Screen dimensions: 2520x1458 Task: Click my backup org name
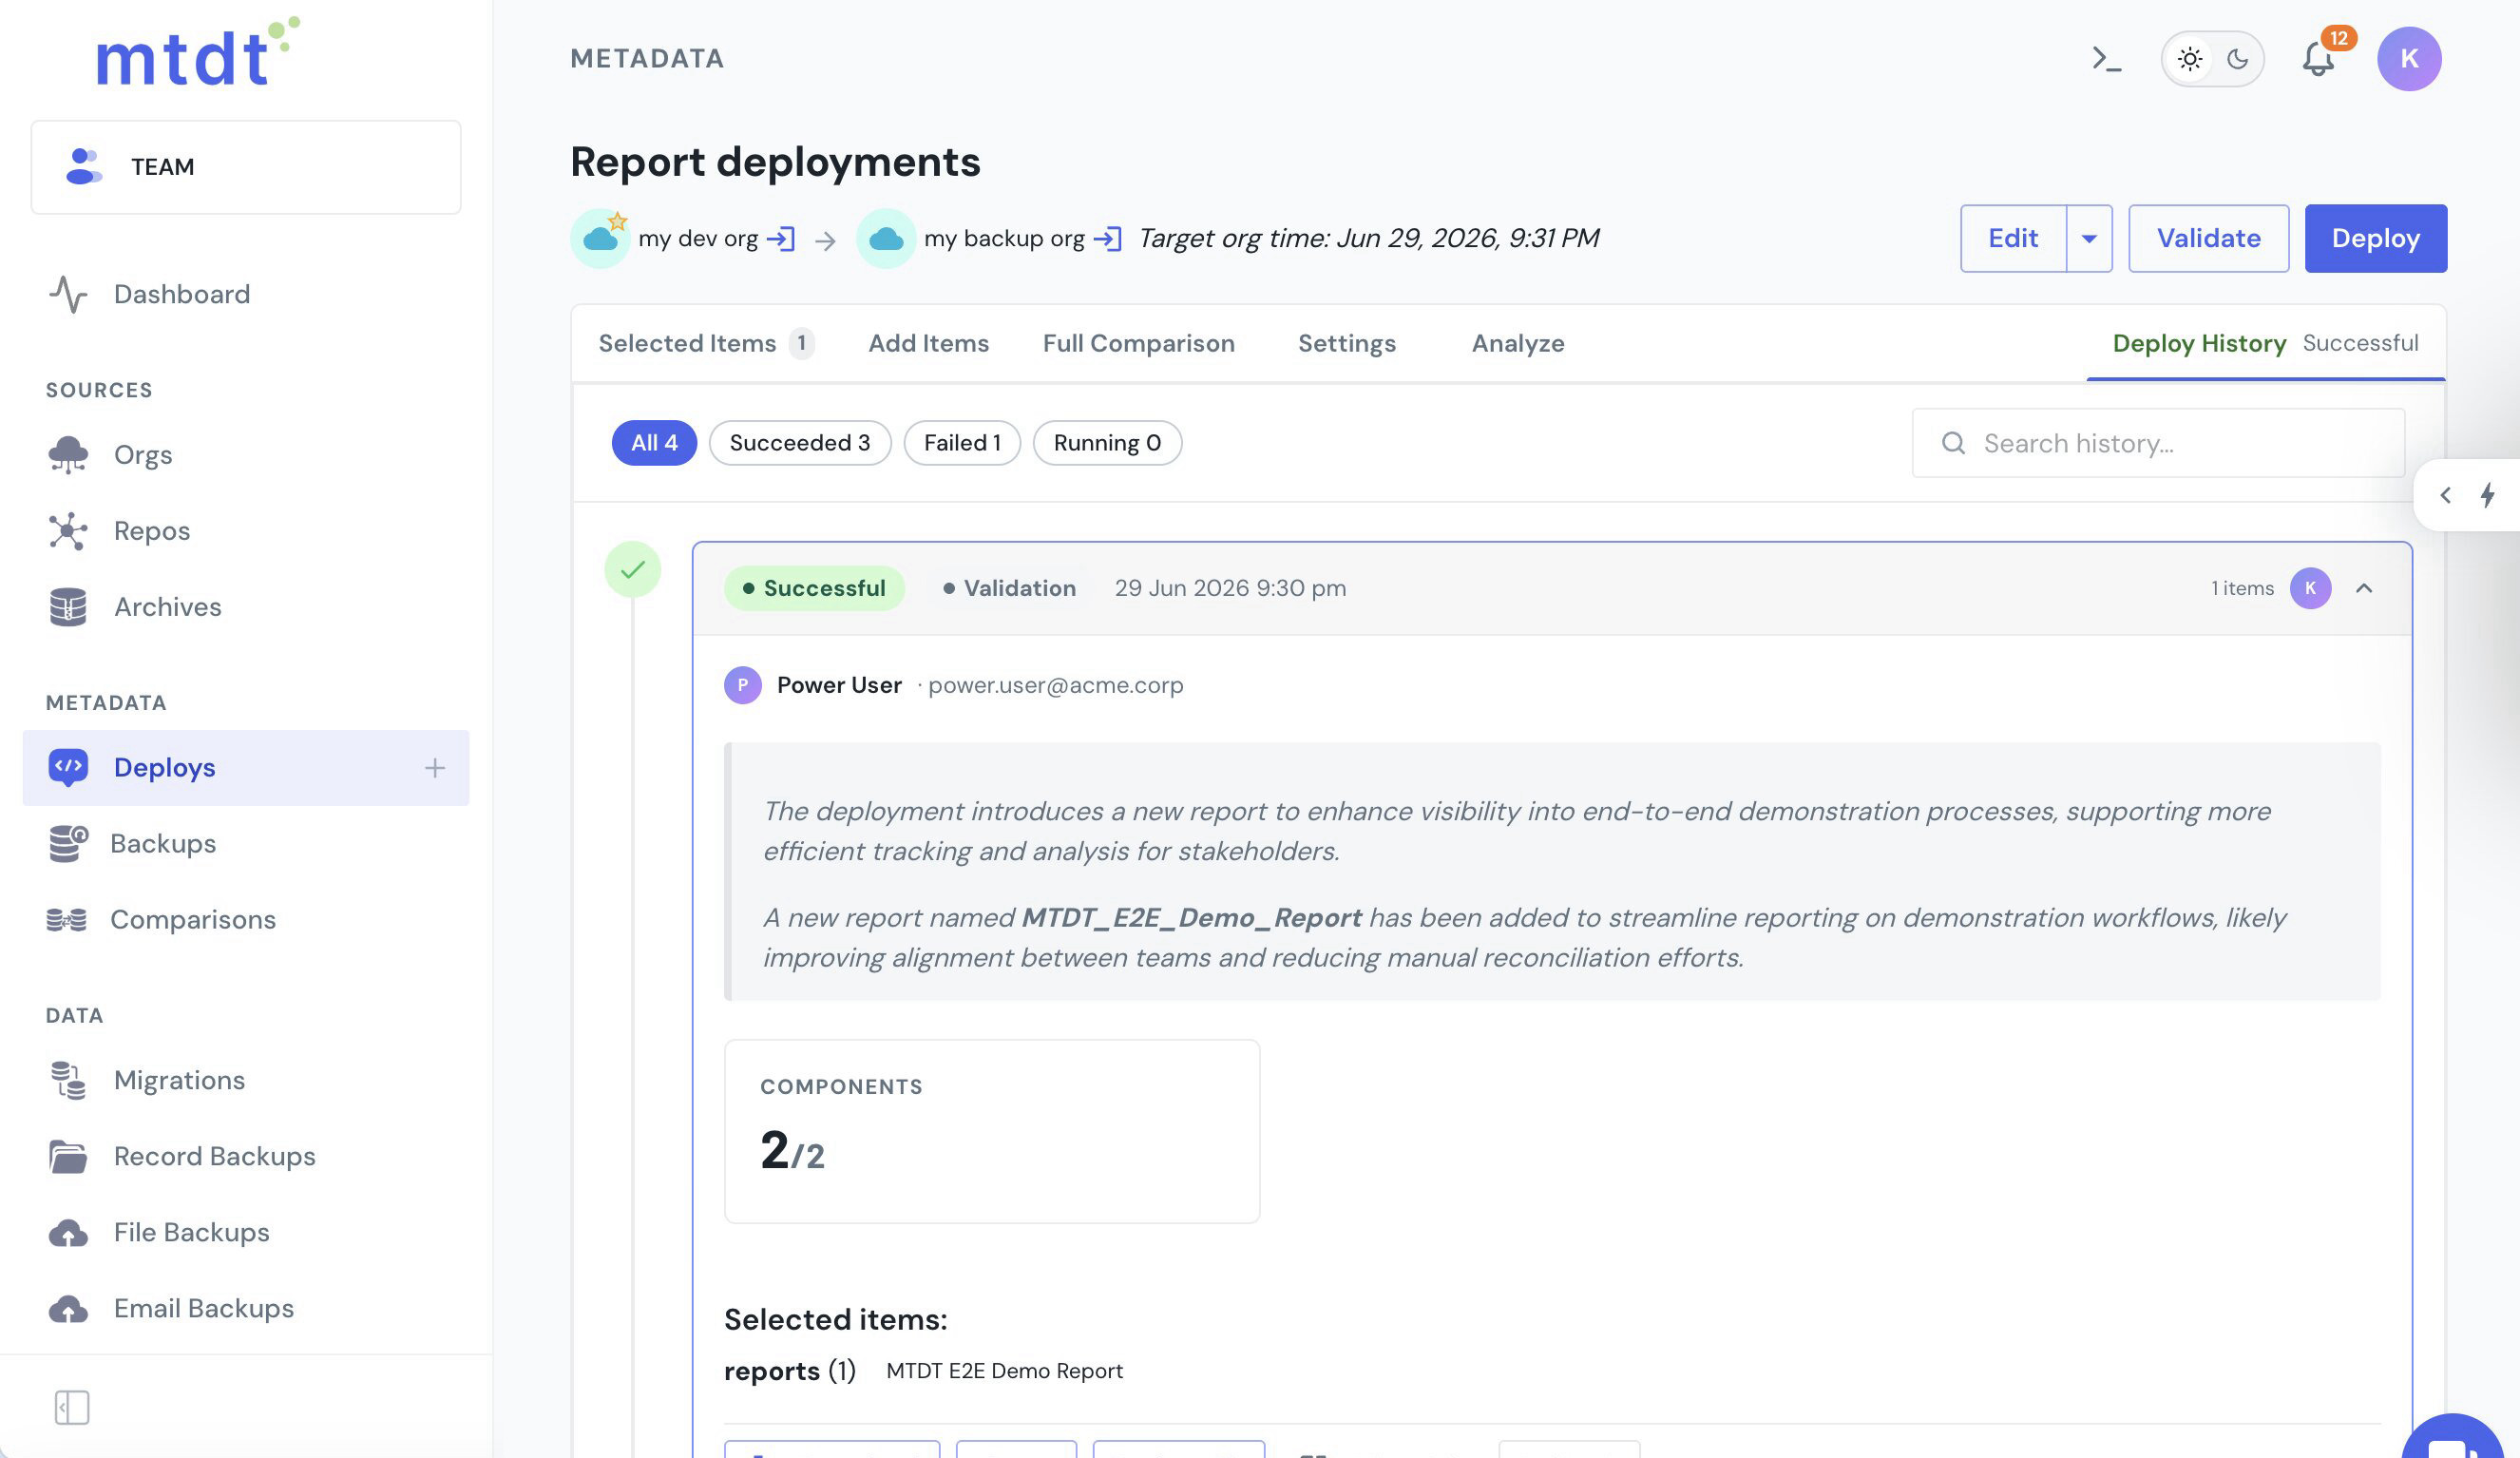[1004, 238]
